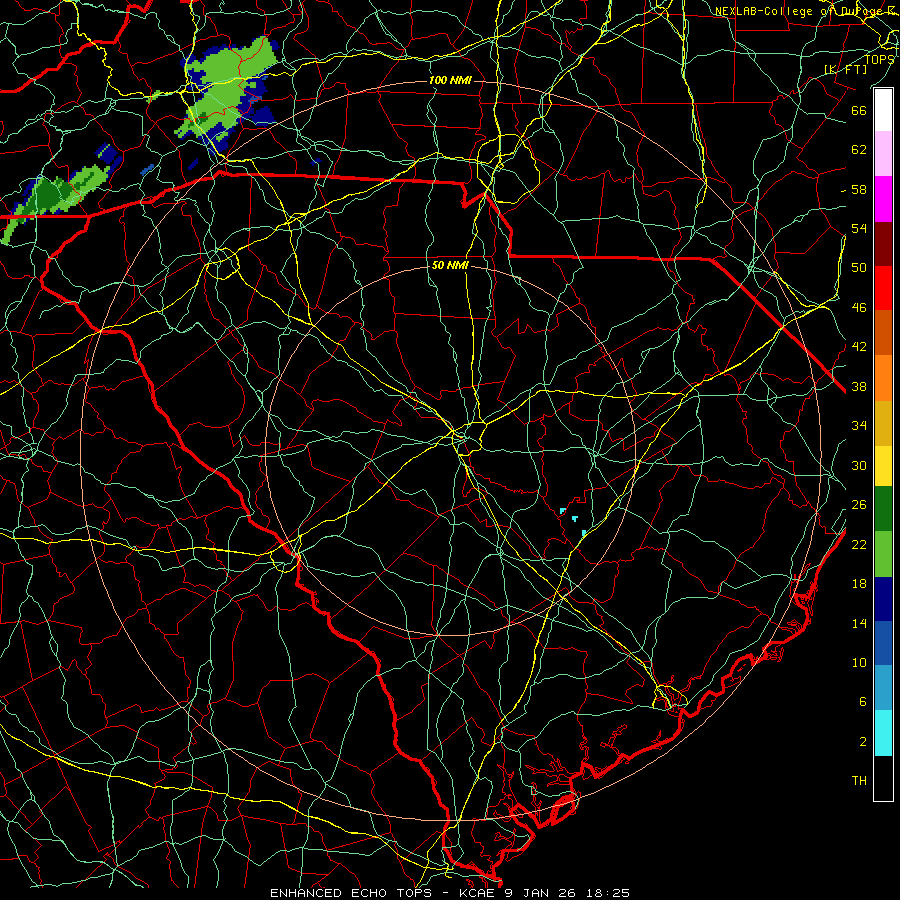Pick the gold legend swatch
The image size is (900, 900).
coord(883,422)
